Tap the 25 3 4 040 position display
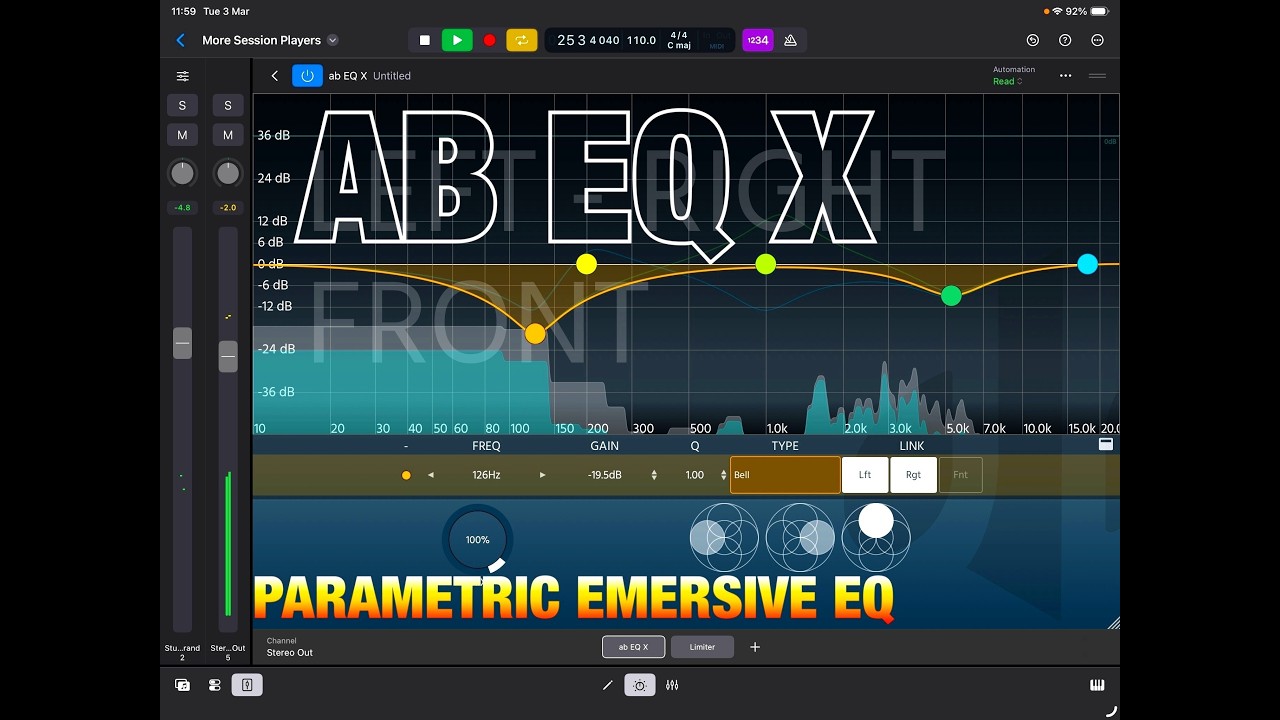The image size is (1280, 720). pos(588,40)
